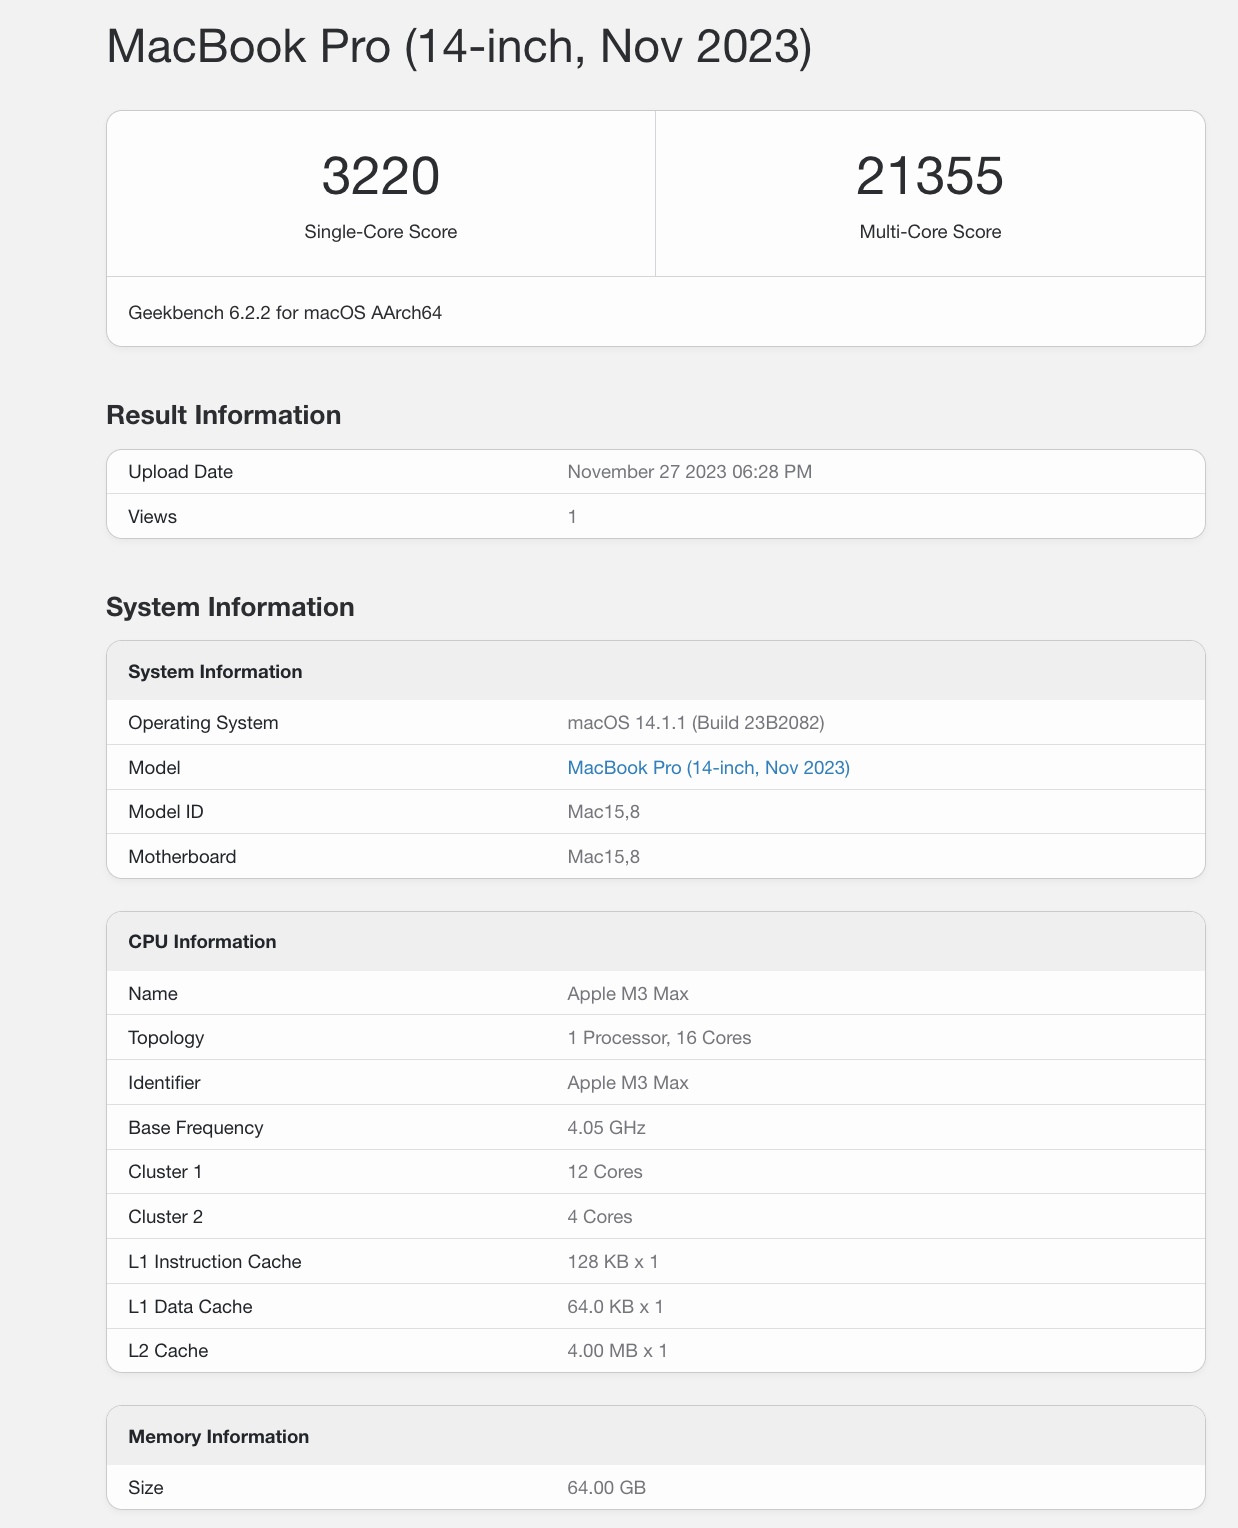The height and width of the screenshot is (1528, 1238).
Task: Select the memory Size 64.00 GB value
Action: click(606, 1487)
